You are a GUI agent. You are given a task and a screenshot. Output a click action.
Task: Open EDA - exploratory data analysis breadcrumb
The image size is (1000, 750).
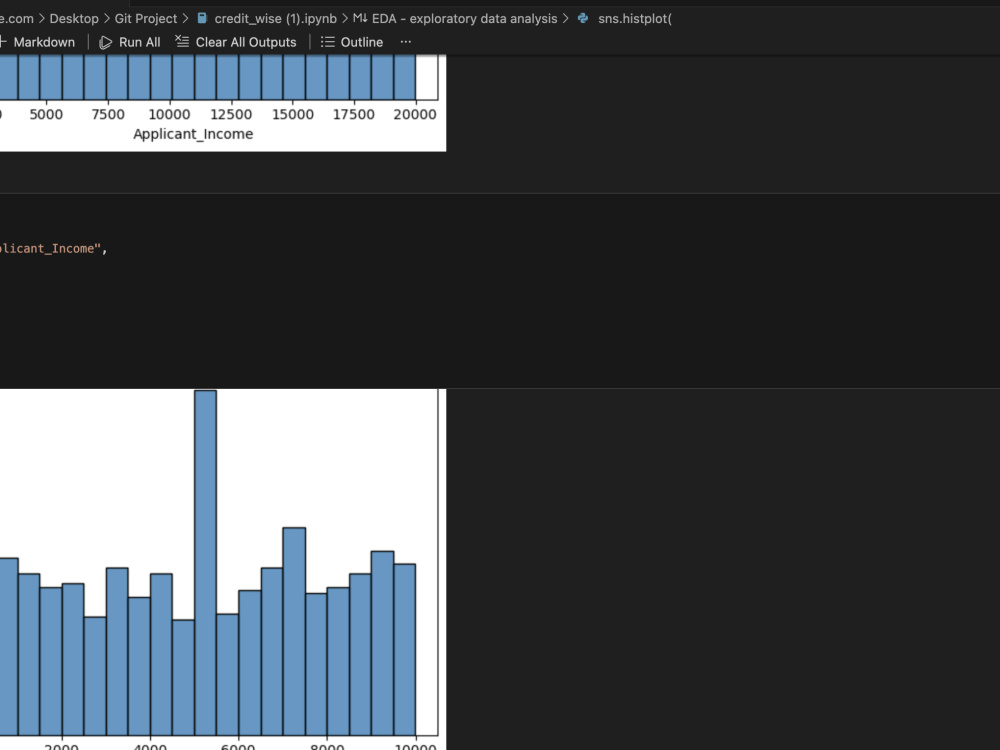[x=464, y=18]
